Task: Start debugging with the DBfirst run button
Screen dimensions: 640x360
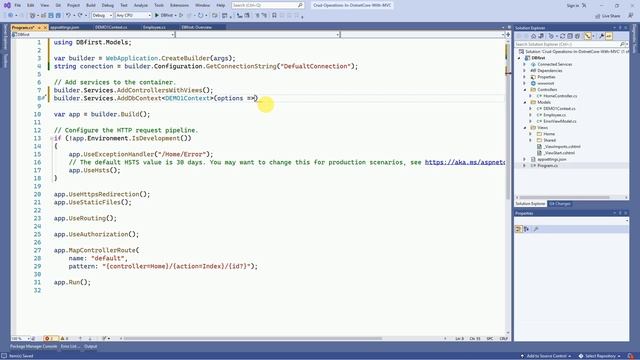Action: pos(164,16)
